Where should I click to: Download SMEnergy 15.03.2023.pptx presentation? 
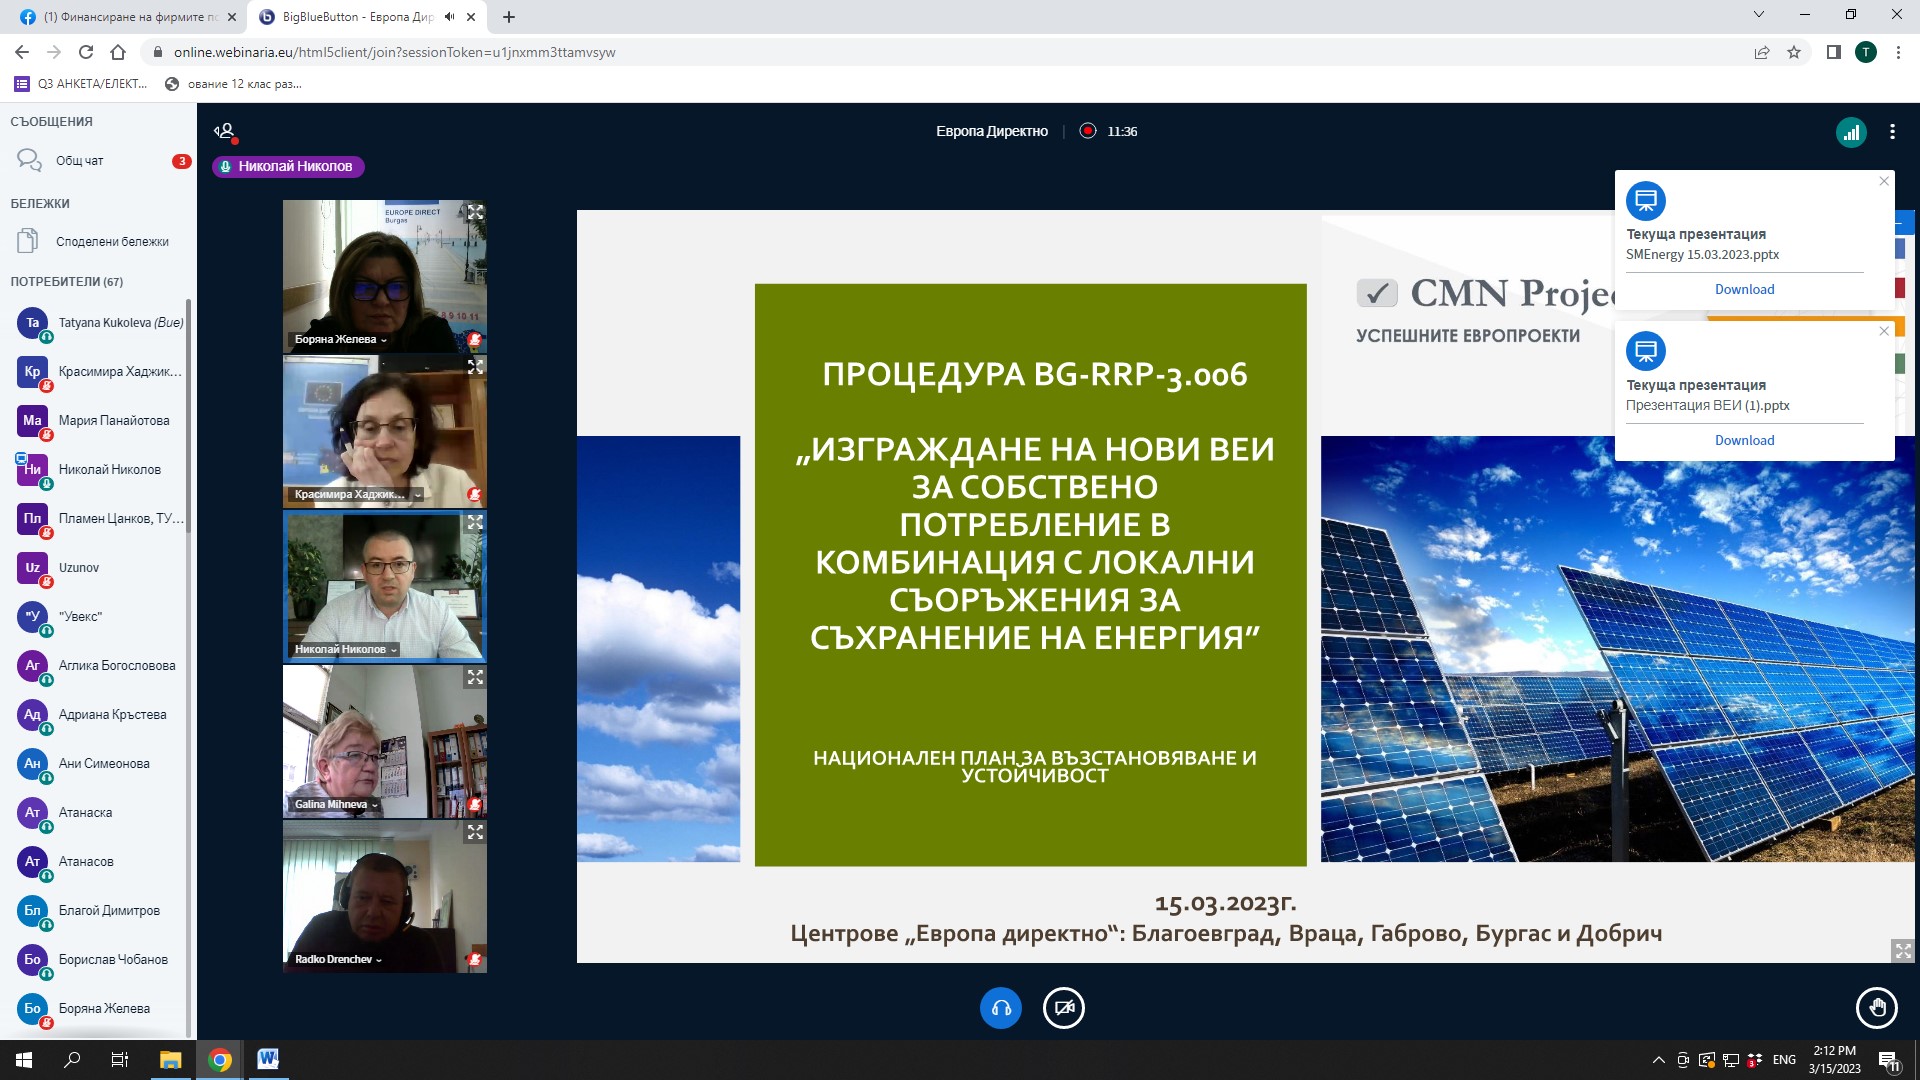(1744, 289)
